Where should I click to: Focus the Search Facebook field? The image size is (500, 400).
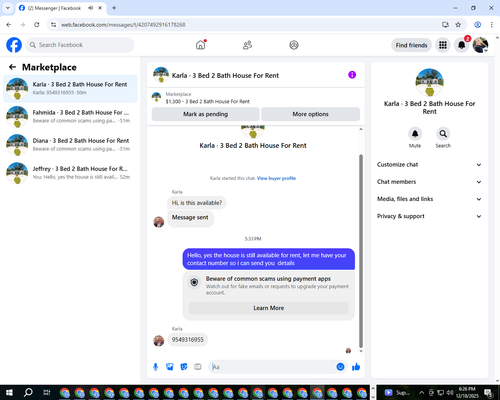[80, 45]
